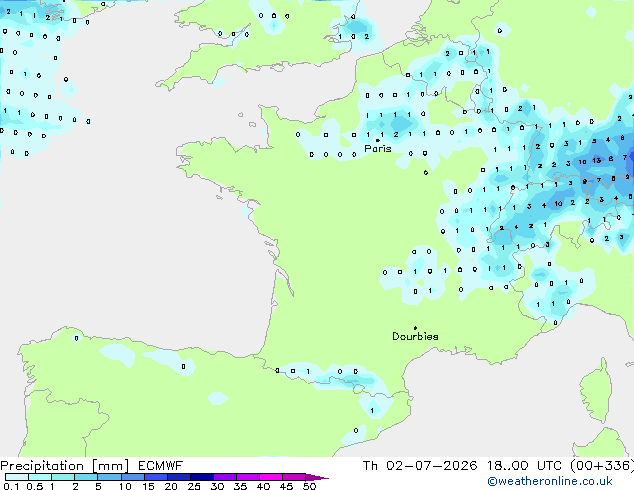This screenshot has width=634, height=490.
Task: Click the legend value 50
Action: tap(309, 486)
